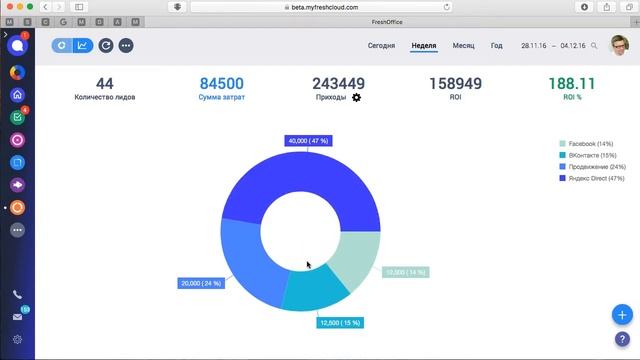The width and height of the screenshot is (640, 360).
Task: Click the 40,000 (47 %) chart label
Action: click(x=308, y=141)
